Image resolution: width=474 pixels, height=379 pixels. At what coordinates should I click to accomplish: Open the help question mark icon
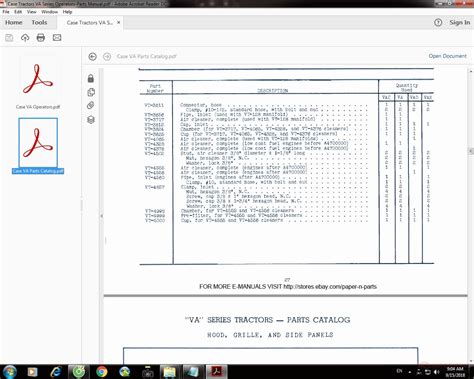click(x=438, y=23)
